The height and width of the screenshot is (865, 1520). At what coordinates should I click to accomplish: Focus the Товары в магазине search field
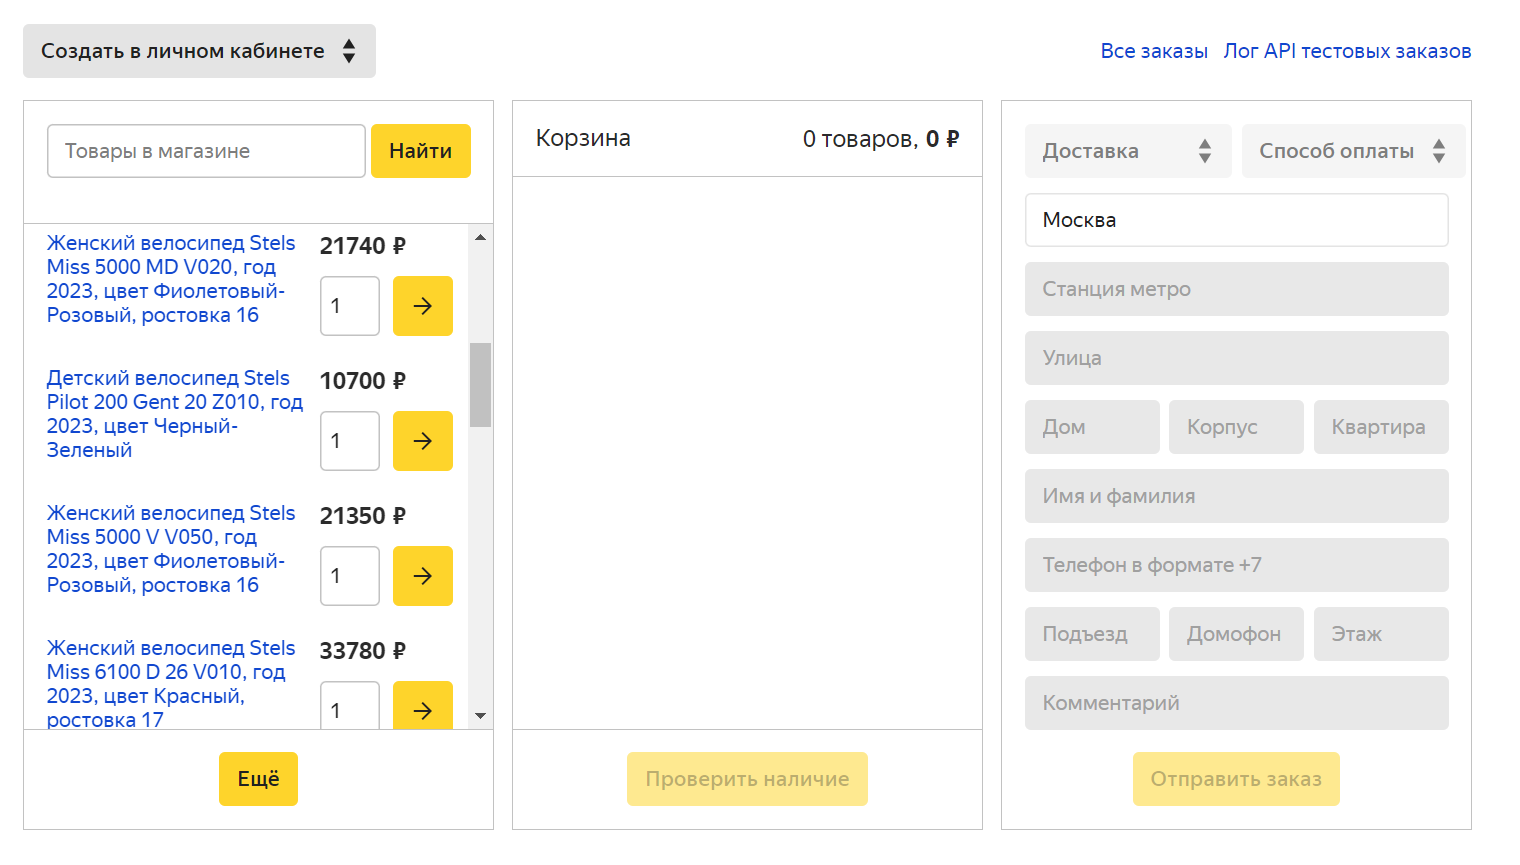point(206,151)
